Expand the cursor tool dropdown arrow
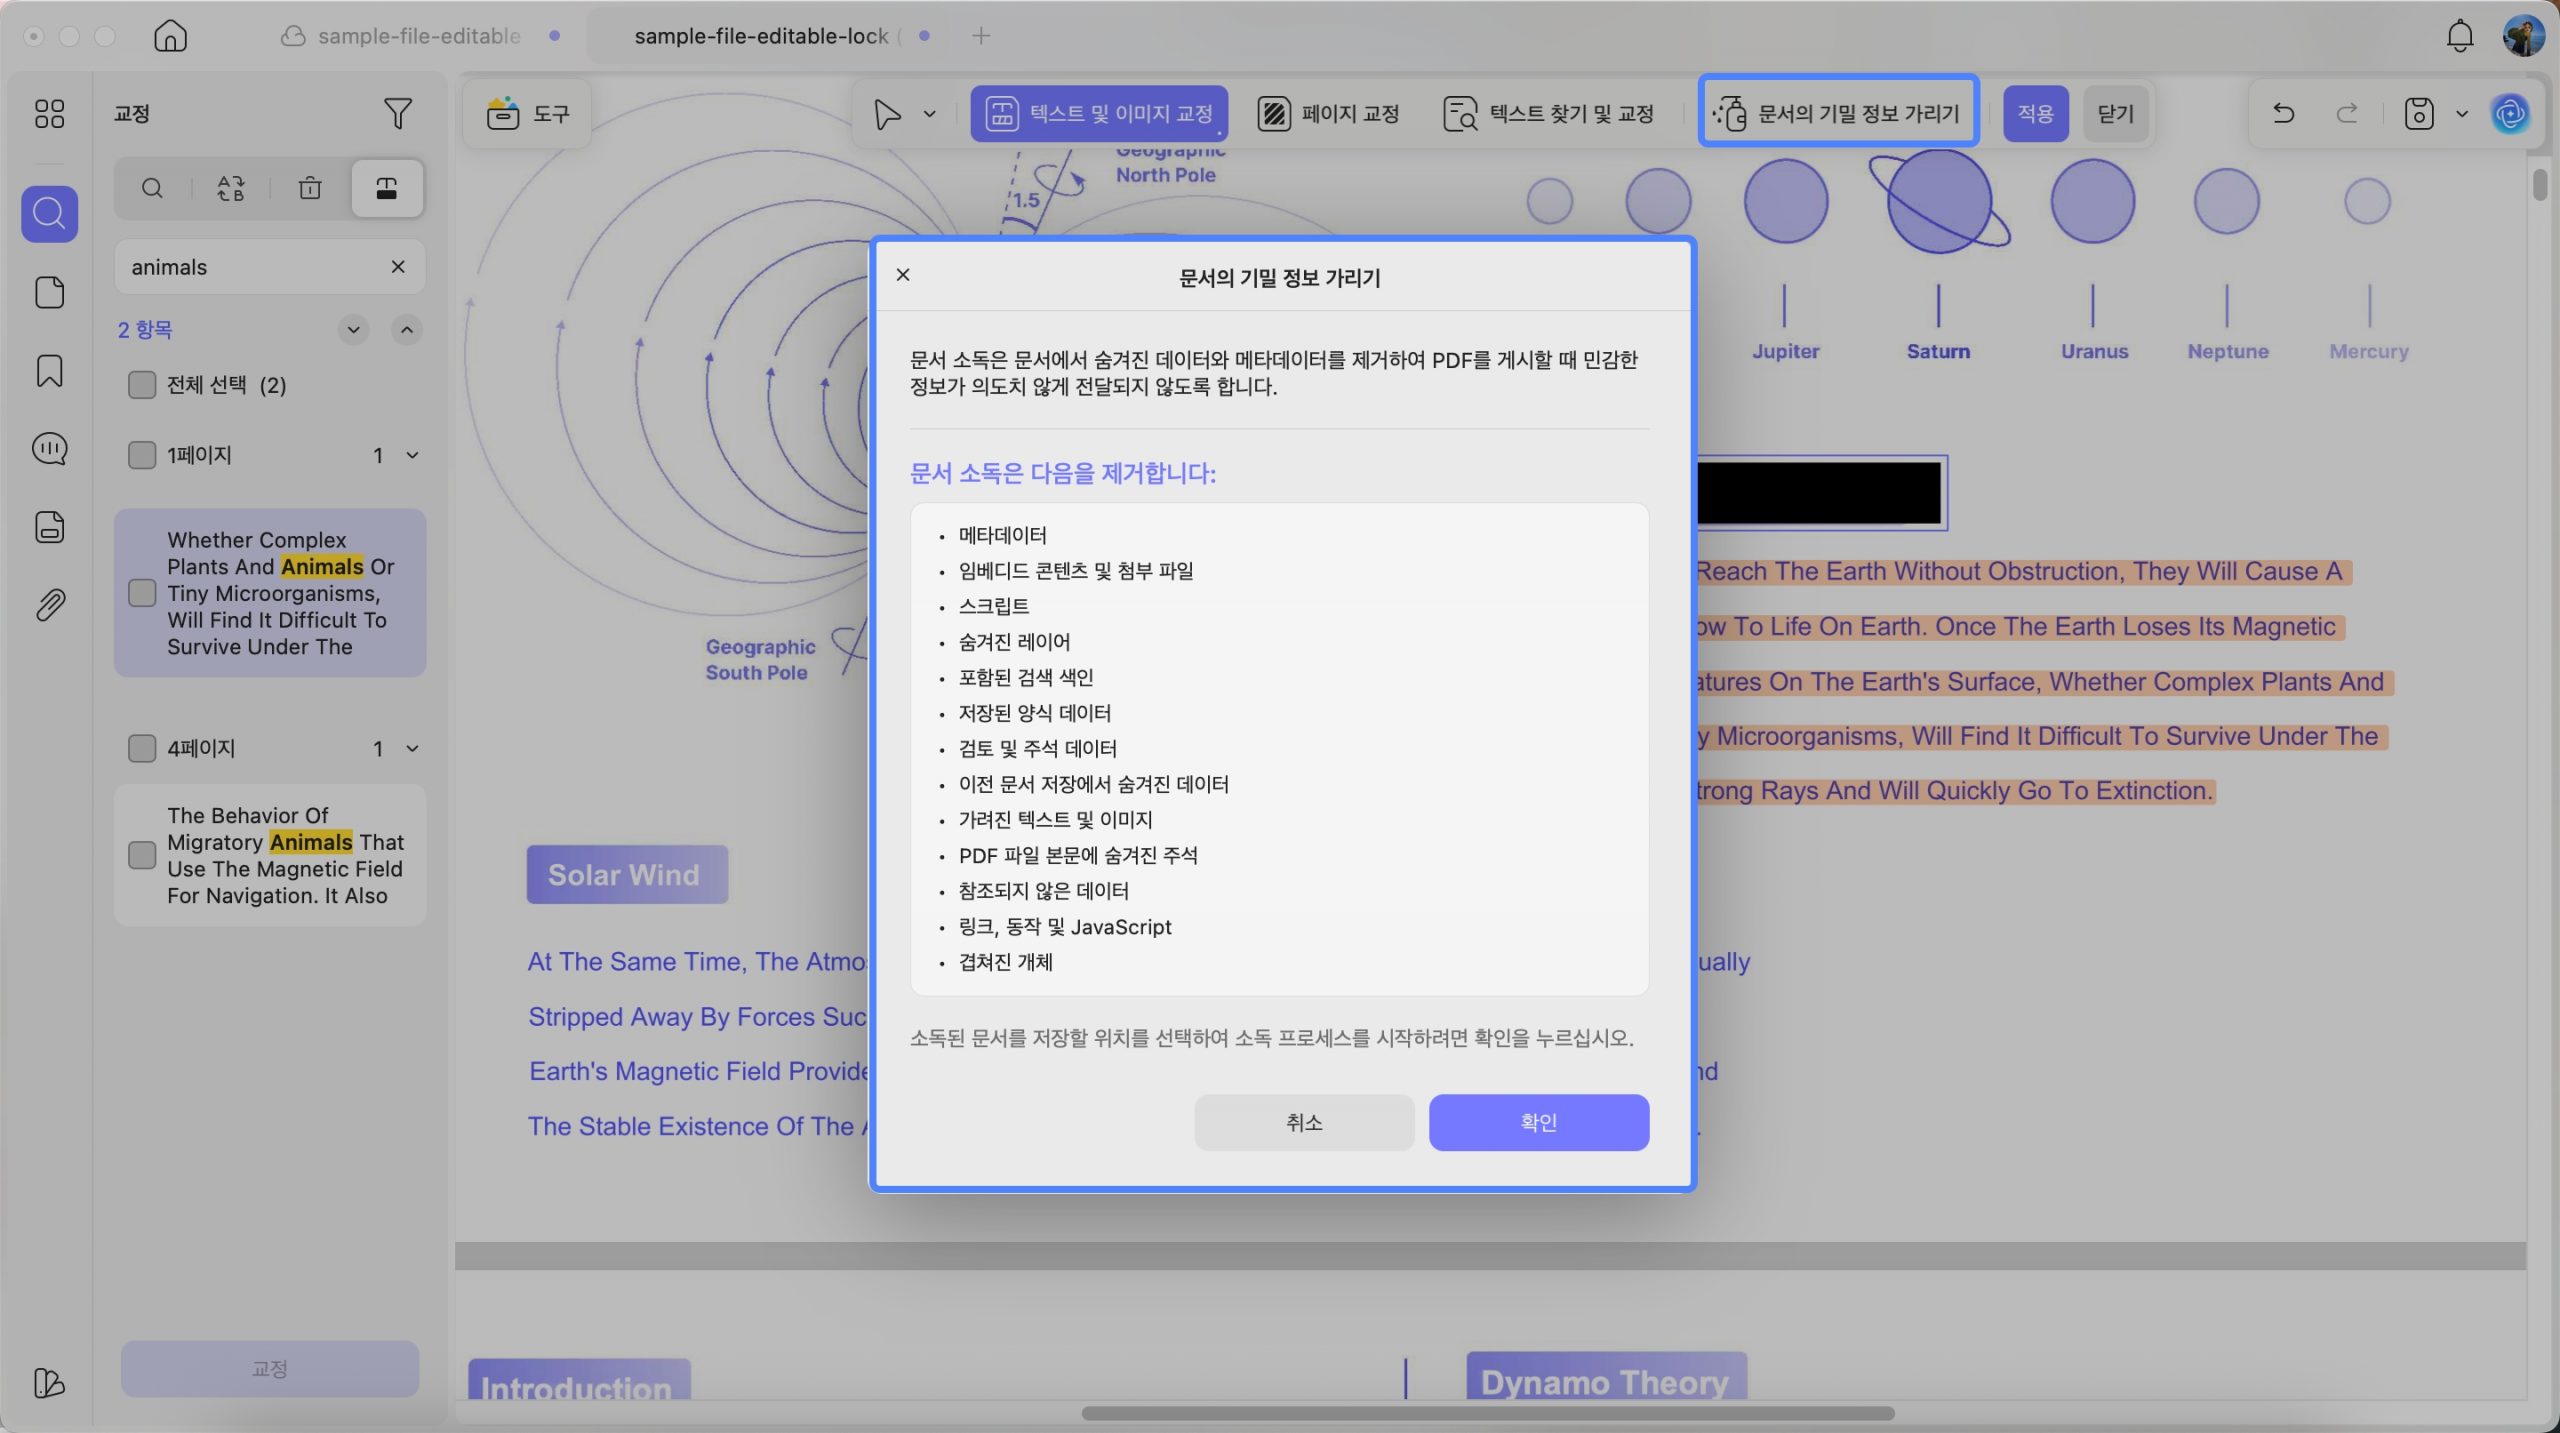Image resolution: width=2560 pixels, height=1433 pixels. pyautogui.click(x=930, y=114)
